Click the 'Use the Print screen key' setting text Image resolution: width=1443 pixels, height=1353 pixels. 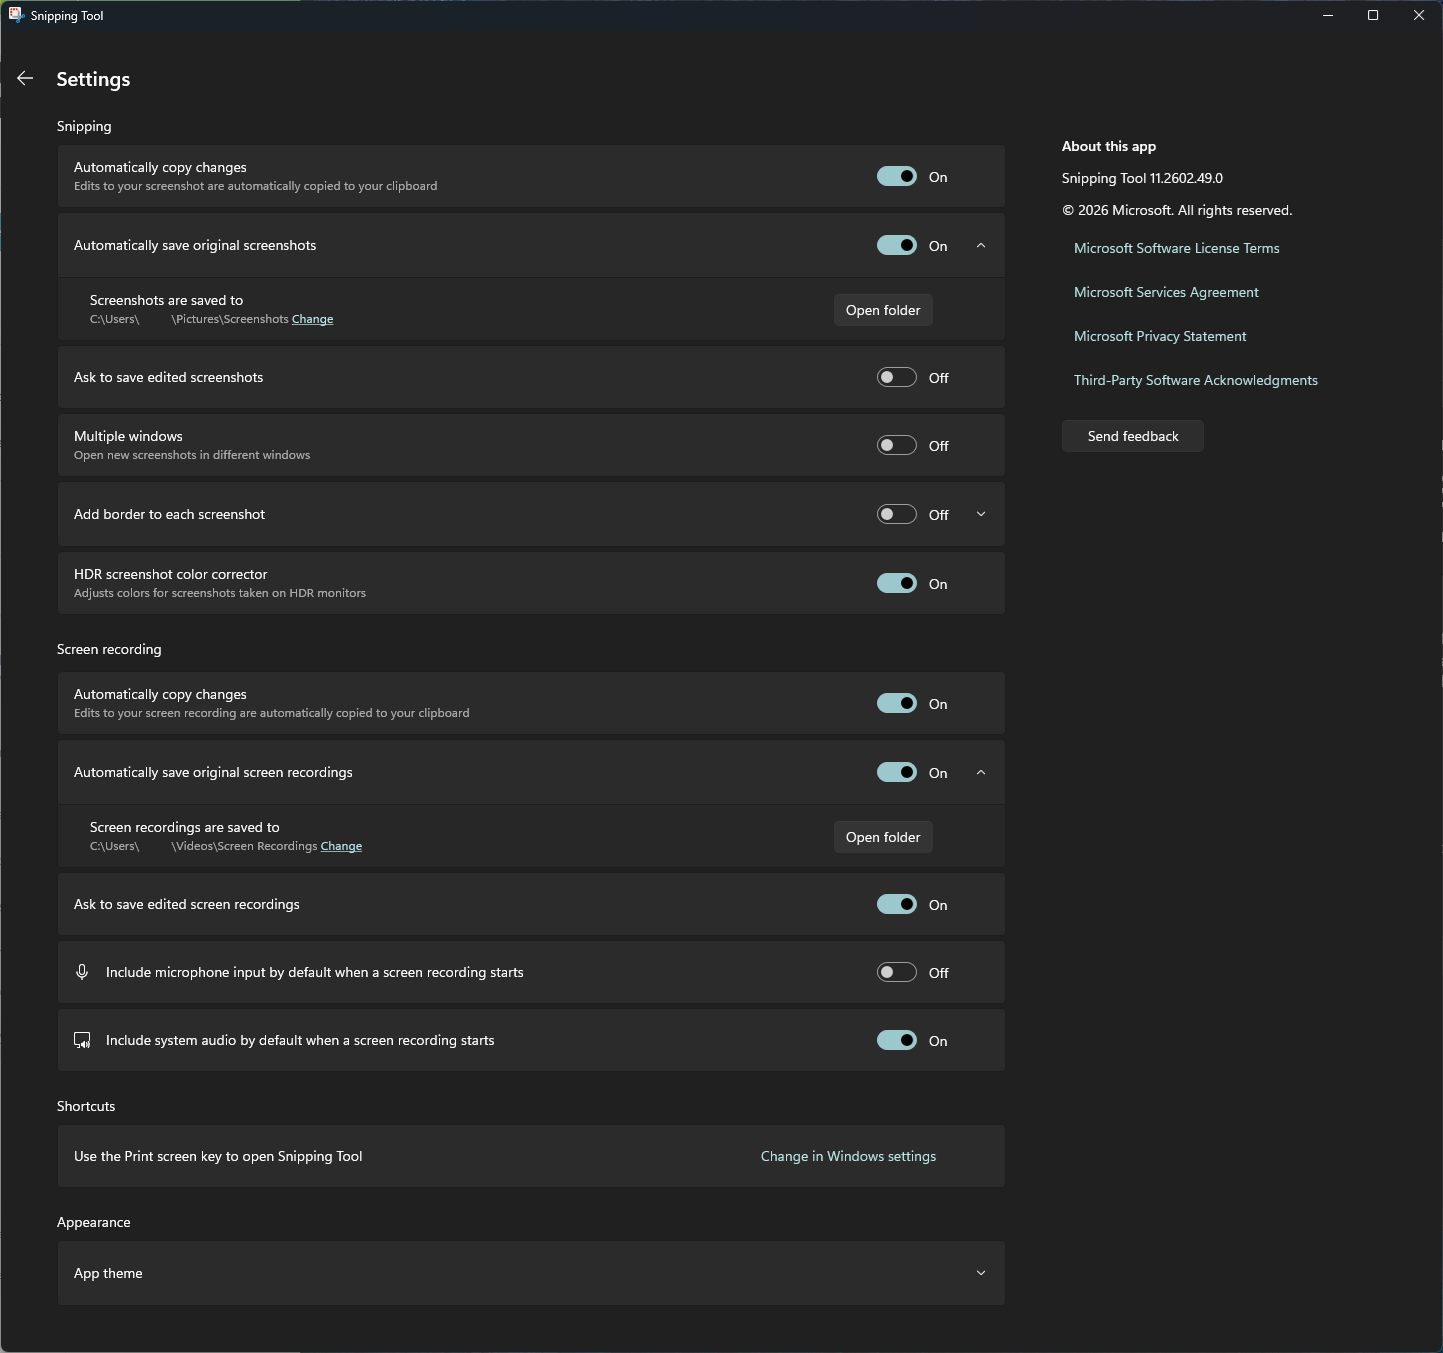tap(218, 1156)
